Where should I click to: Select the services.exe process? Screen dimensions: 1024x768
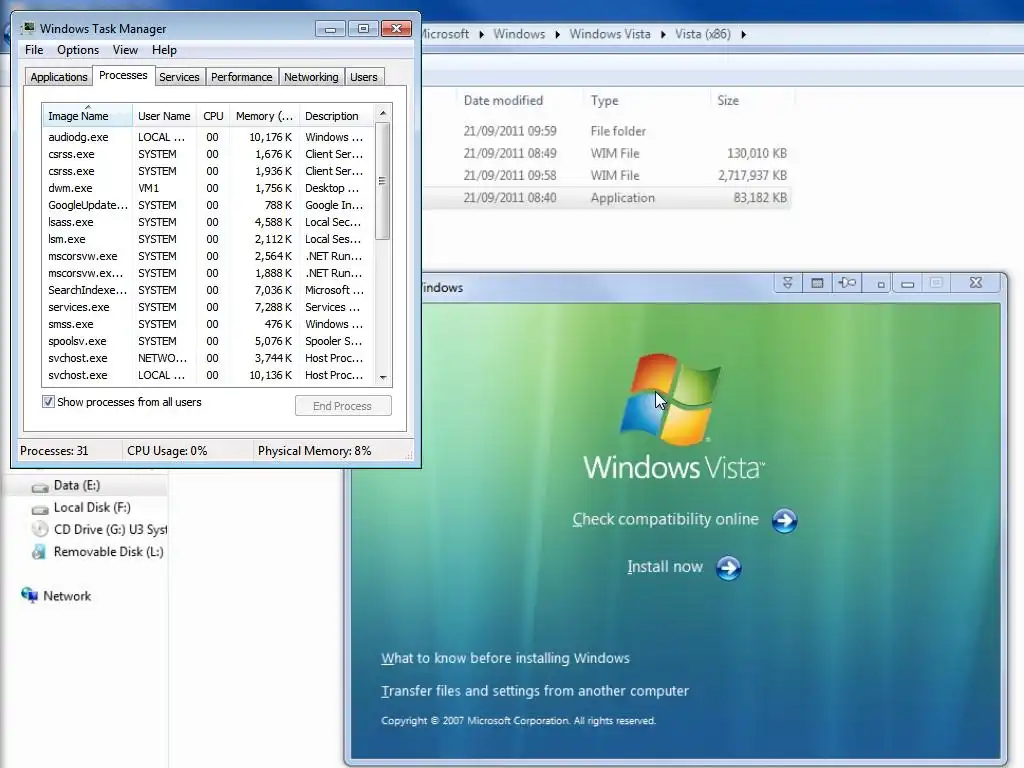pyautogui.click(x=208, y=307)
